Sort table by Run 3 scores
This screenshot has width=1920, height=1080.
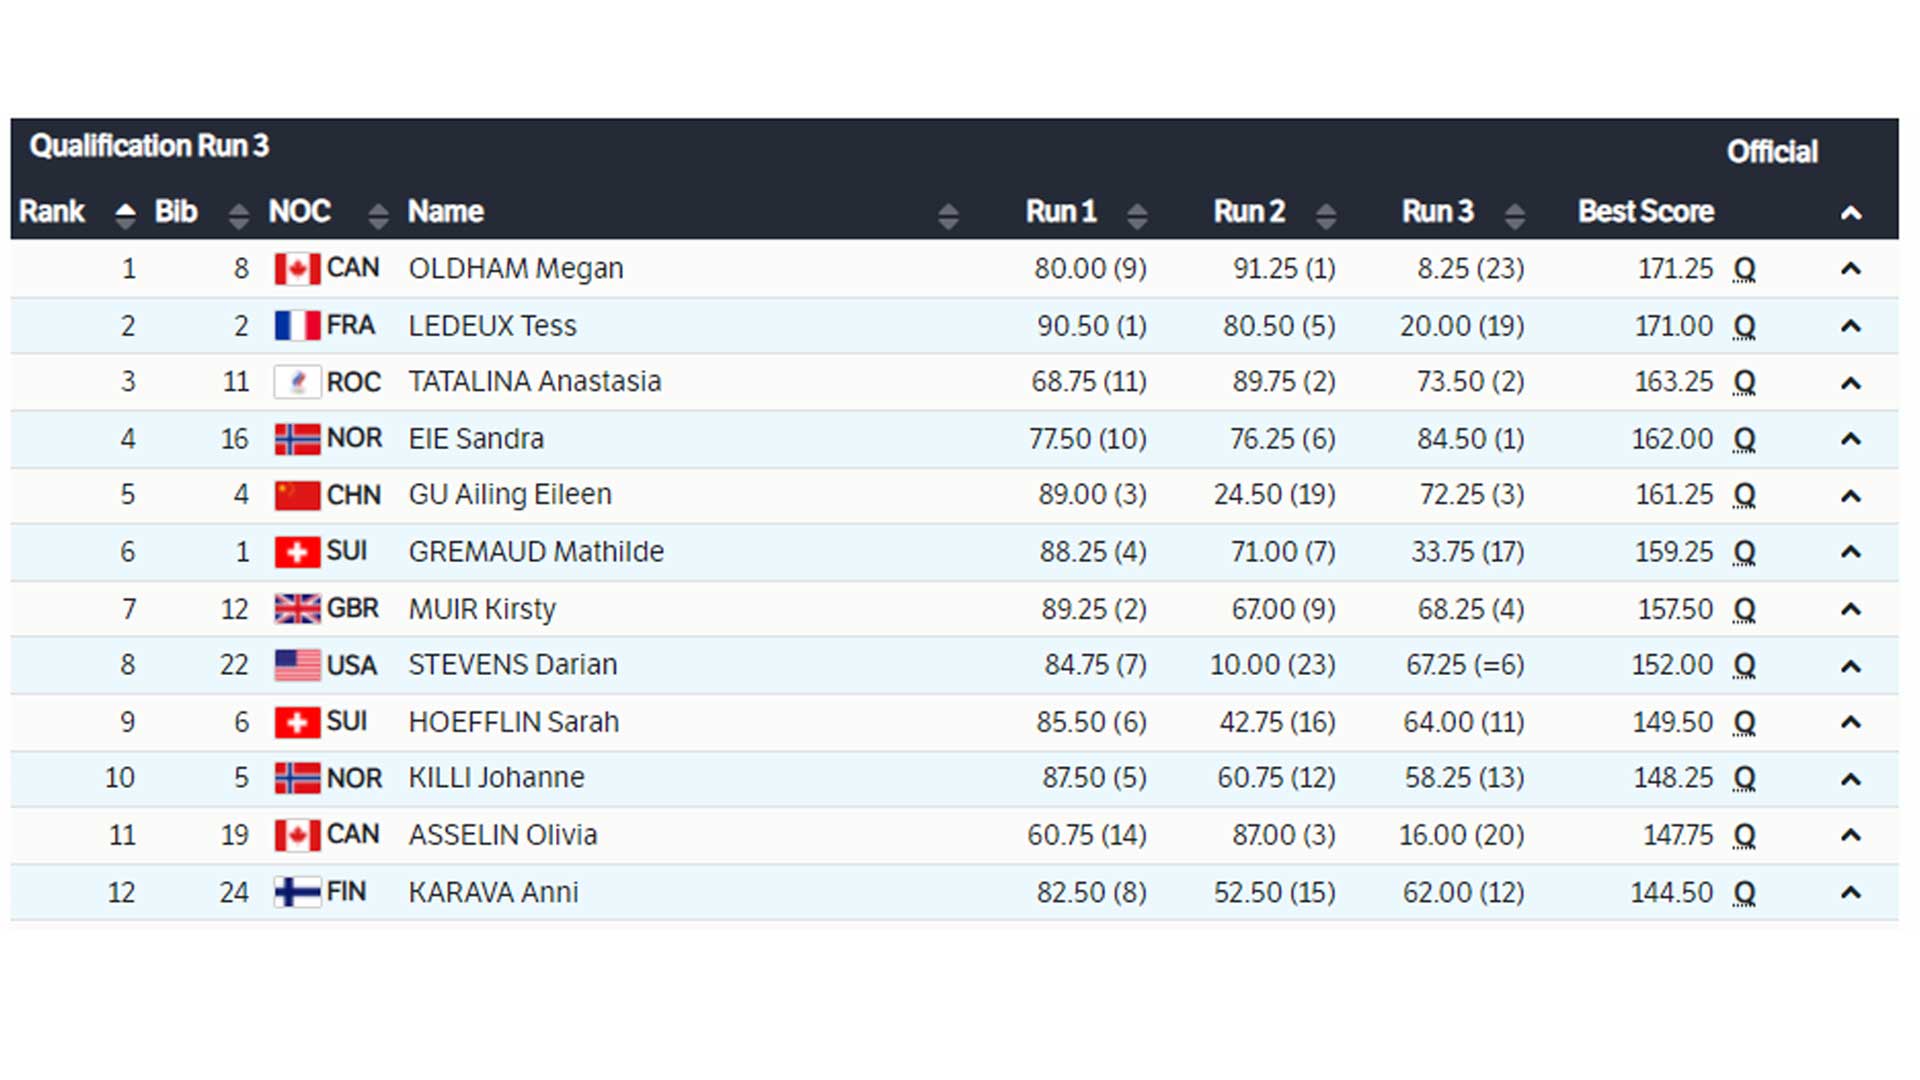tap(1515, 214)
